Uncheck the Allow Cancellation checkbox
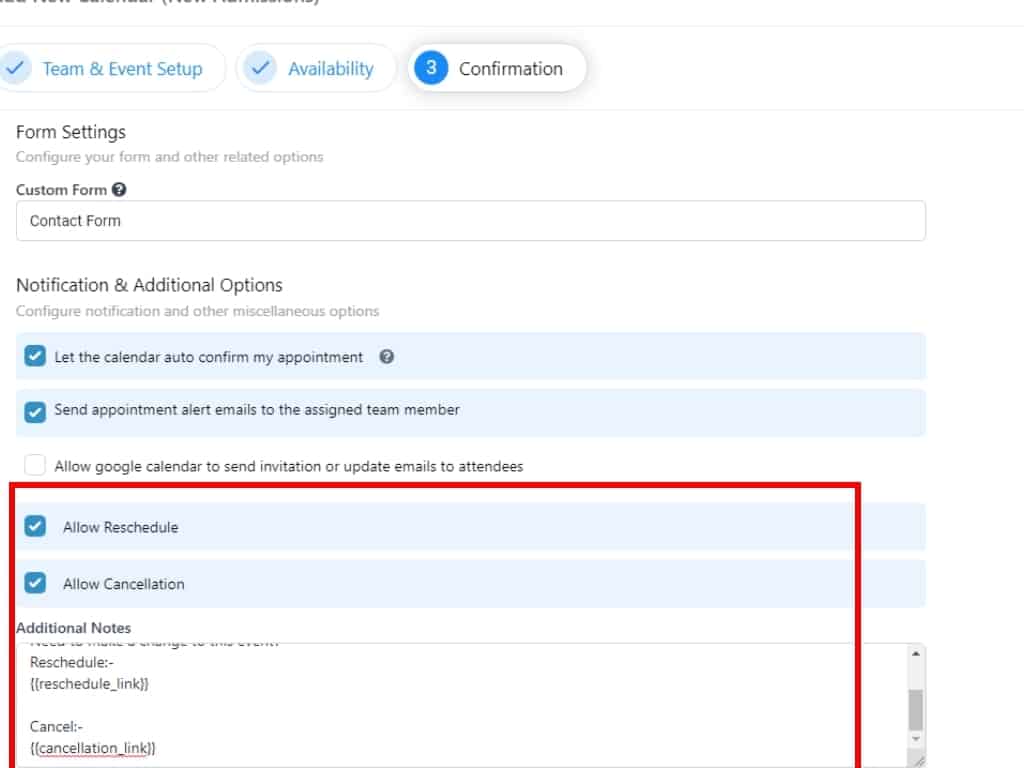This screenshot has width=1024, height=768. click(x=36, y=583)
